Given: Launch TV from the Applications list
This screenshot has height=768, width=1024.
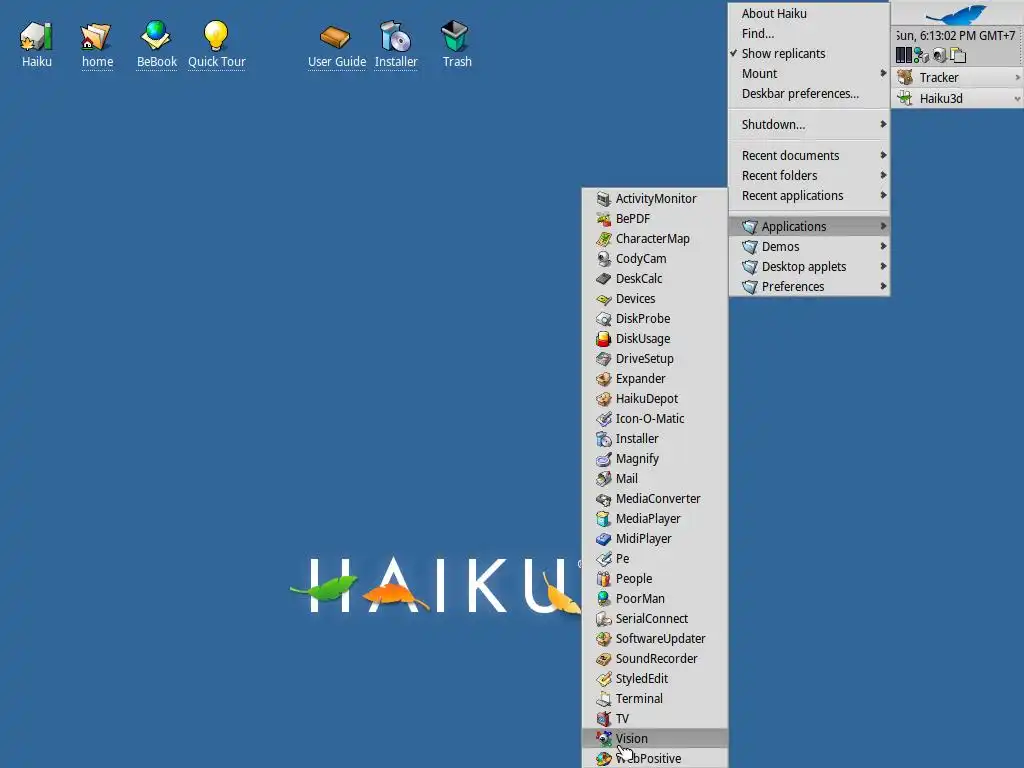Looking at the screenshot, I should click(x=655, y=719).
